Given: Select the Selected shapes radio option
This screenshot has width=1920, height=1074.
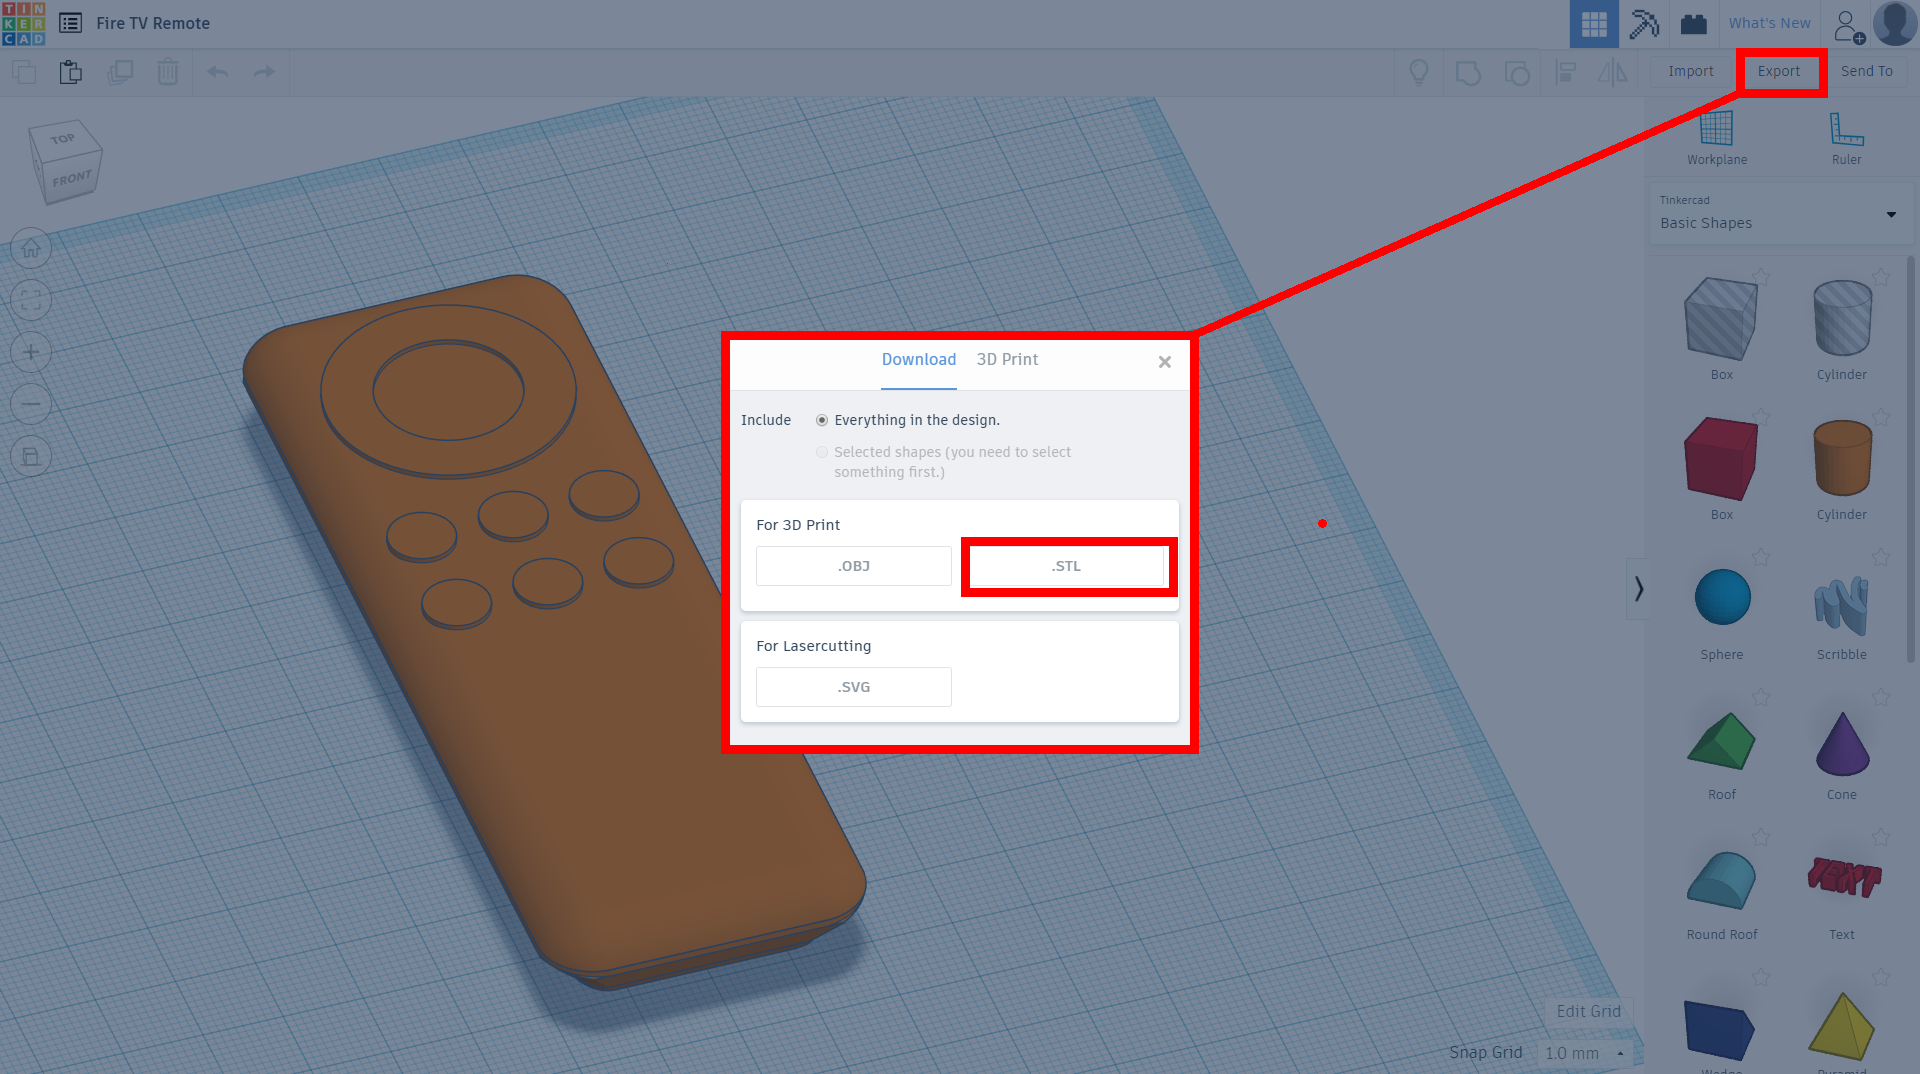Looking at the screenshot, I should tap(822, 452).
